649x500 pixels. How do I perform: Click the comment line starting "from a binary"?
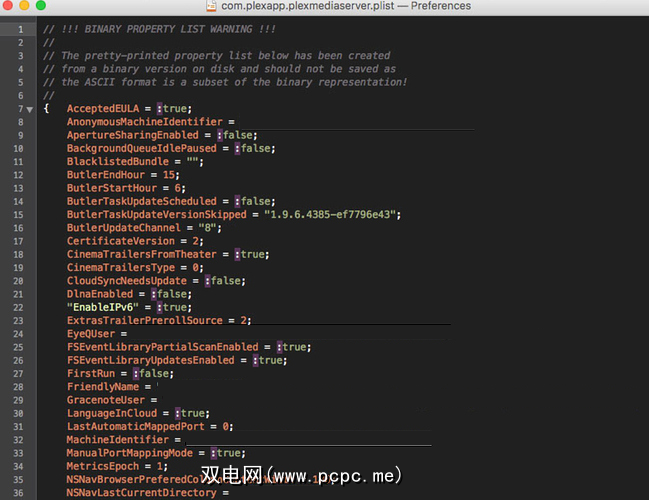tap(220, 69)
